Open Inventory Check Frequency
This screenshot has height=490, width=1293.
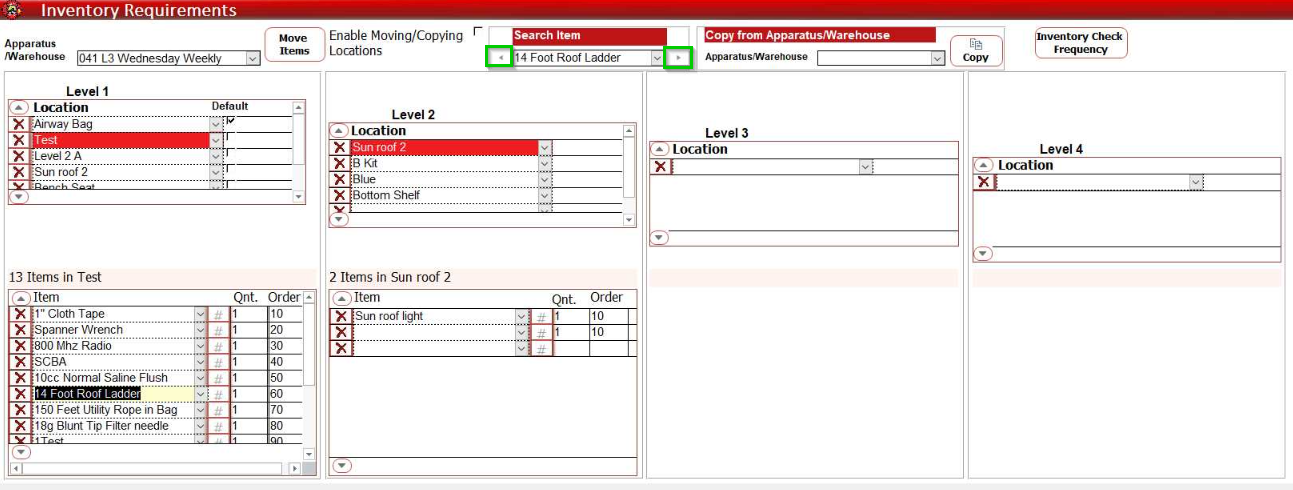tap(1080, 43)
